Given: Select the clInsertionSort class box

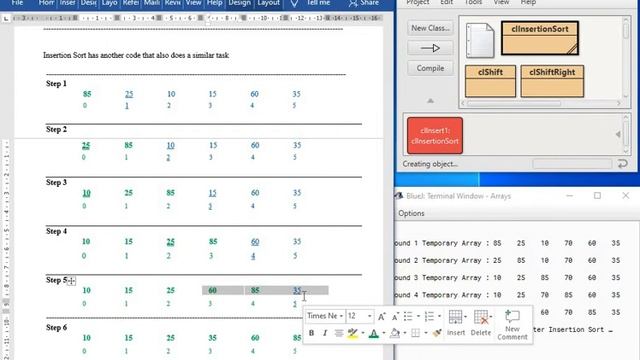Looking at the screenshot, I should point(540,38).
